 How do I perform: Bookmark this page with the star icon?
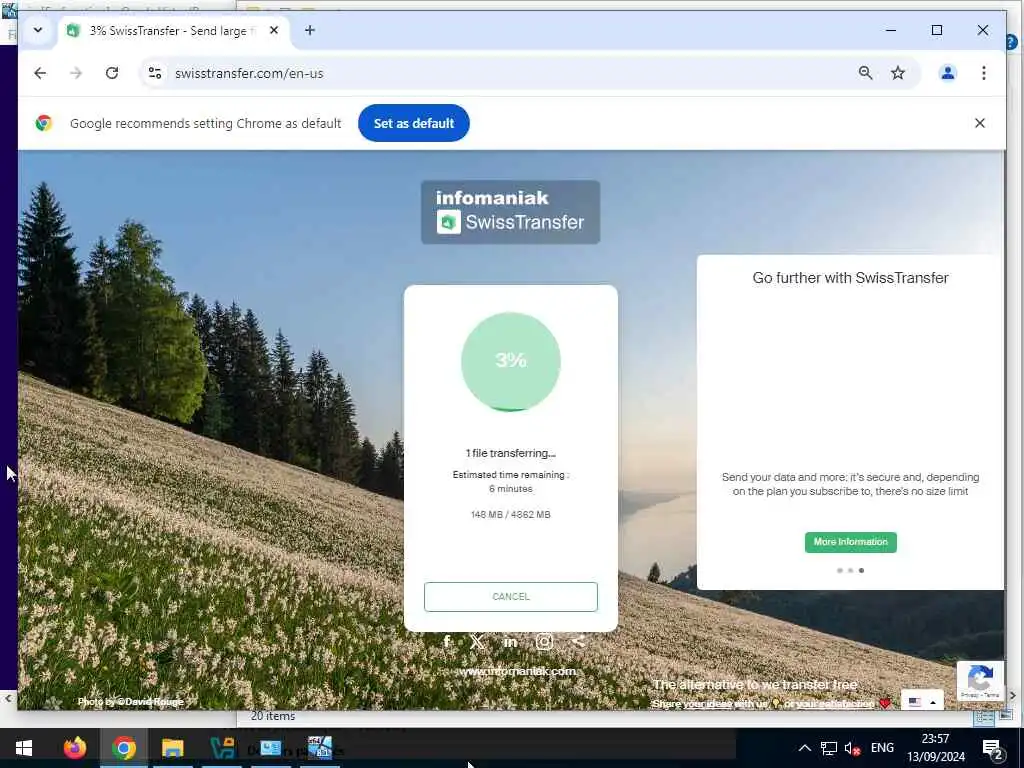(x=898, y=73)
